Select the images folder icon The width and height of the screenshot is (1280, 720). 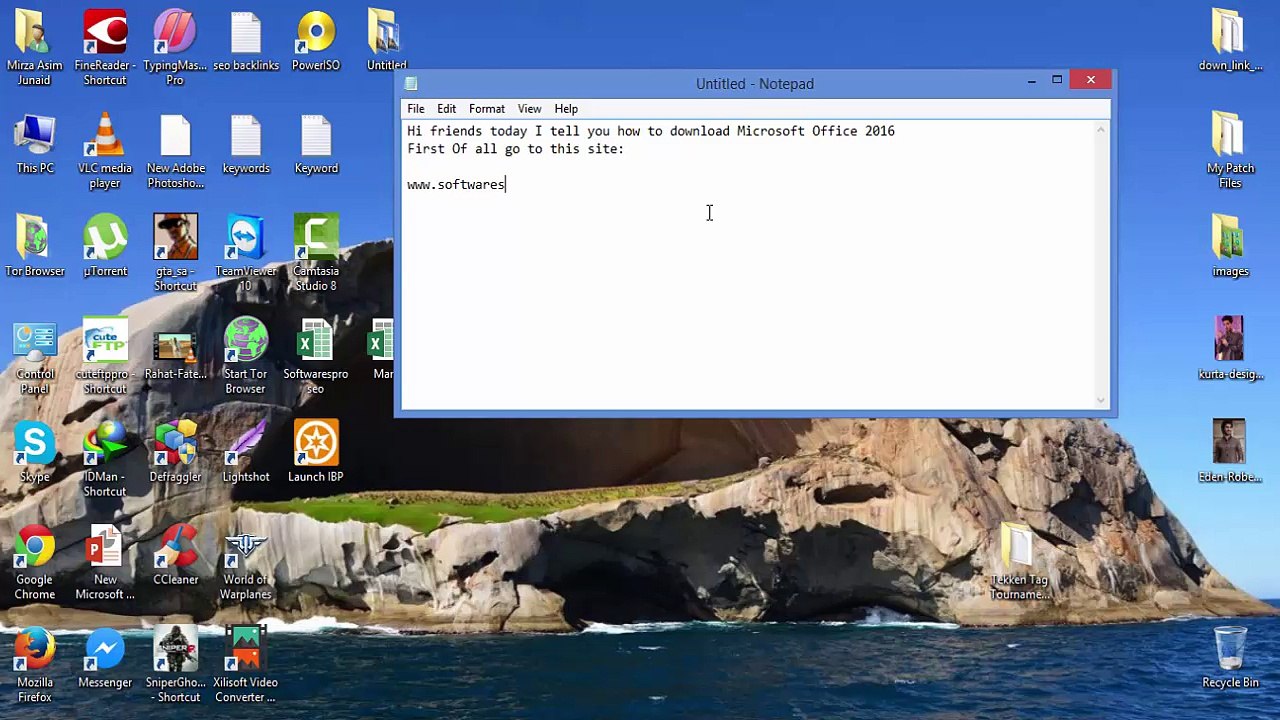tap(1230, 246)
